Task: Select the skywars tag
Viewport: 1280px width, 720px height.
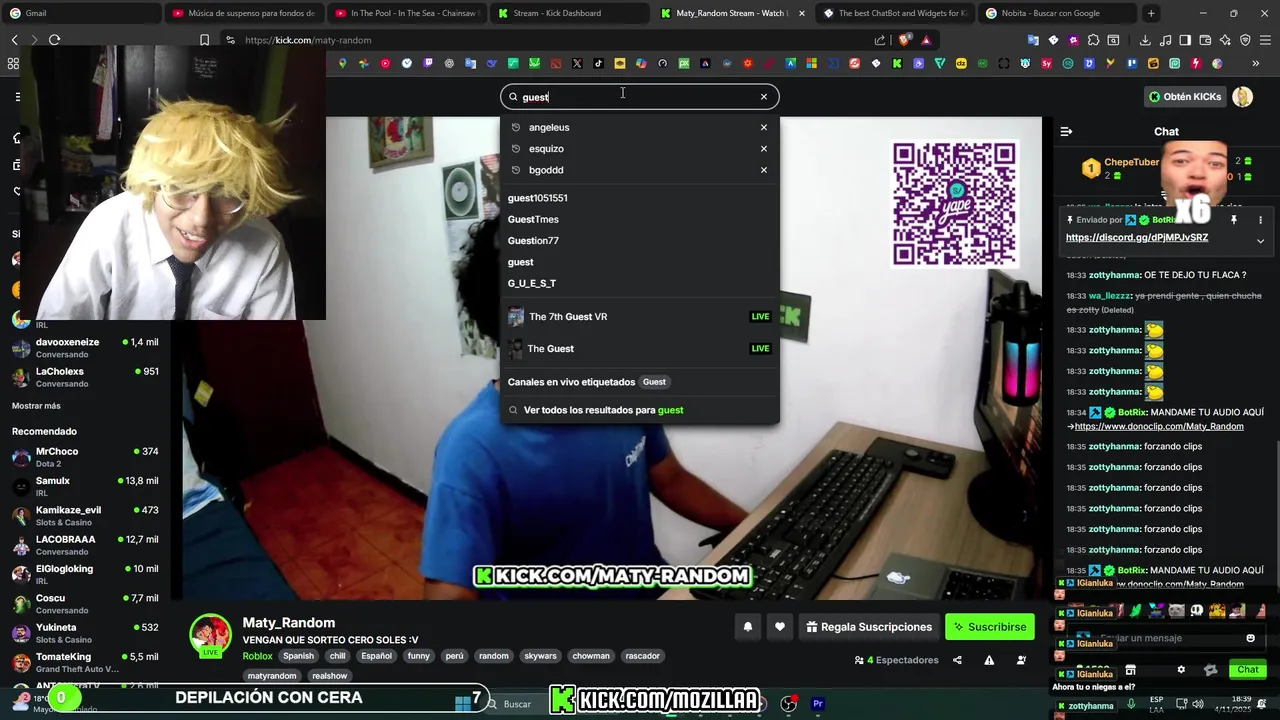Action: click(x=540, y=656)
